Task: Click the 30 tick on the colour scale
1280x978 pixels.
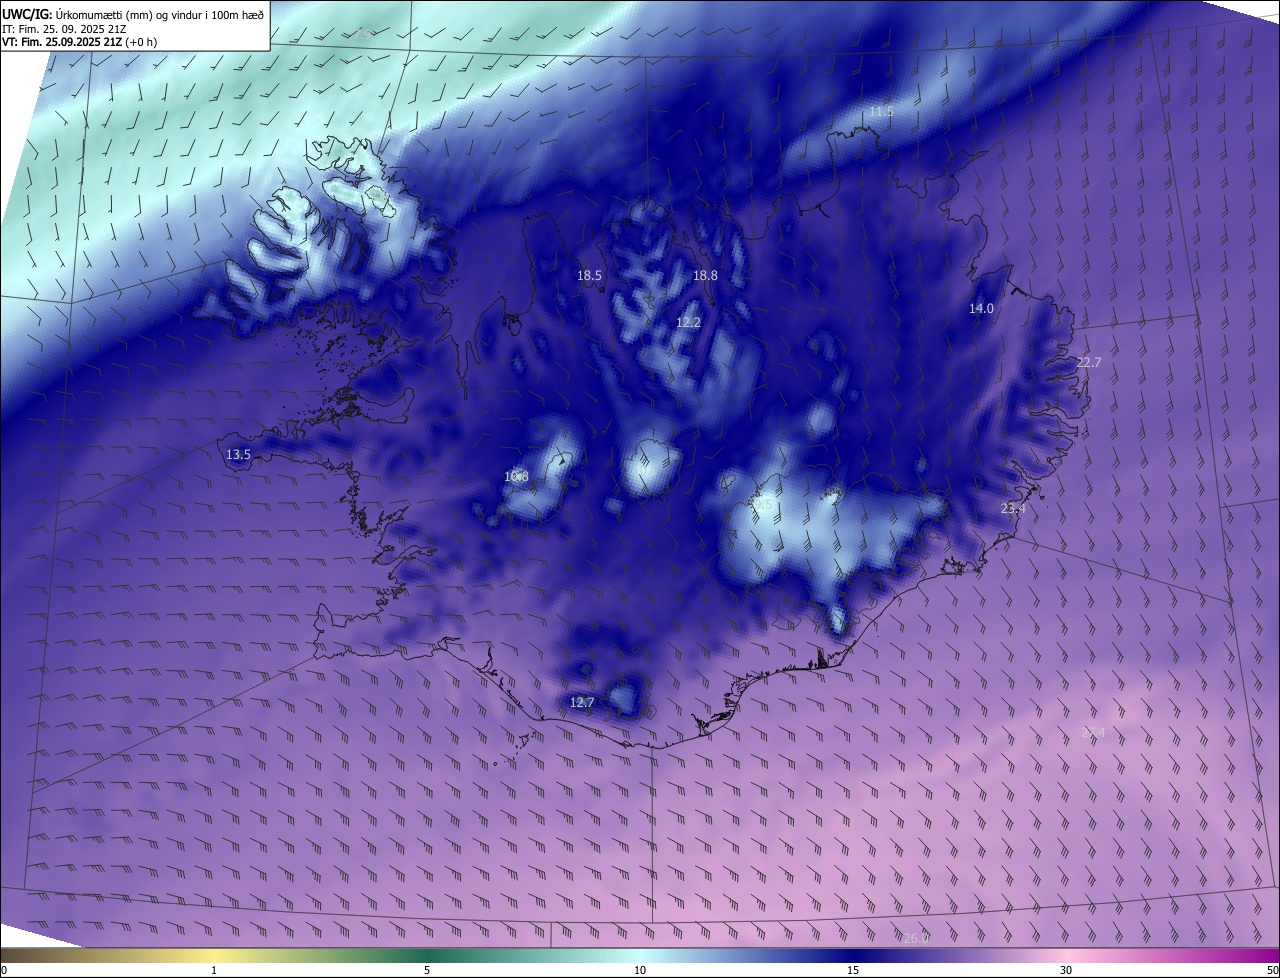Action: [x=1066, y=970]
